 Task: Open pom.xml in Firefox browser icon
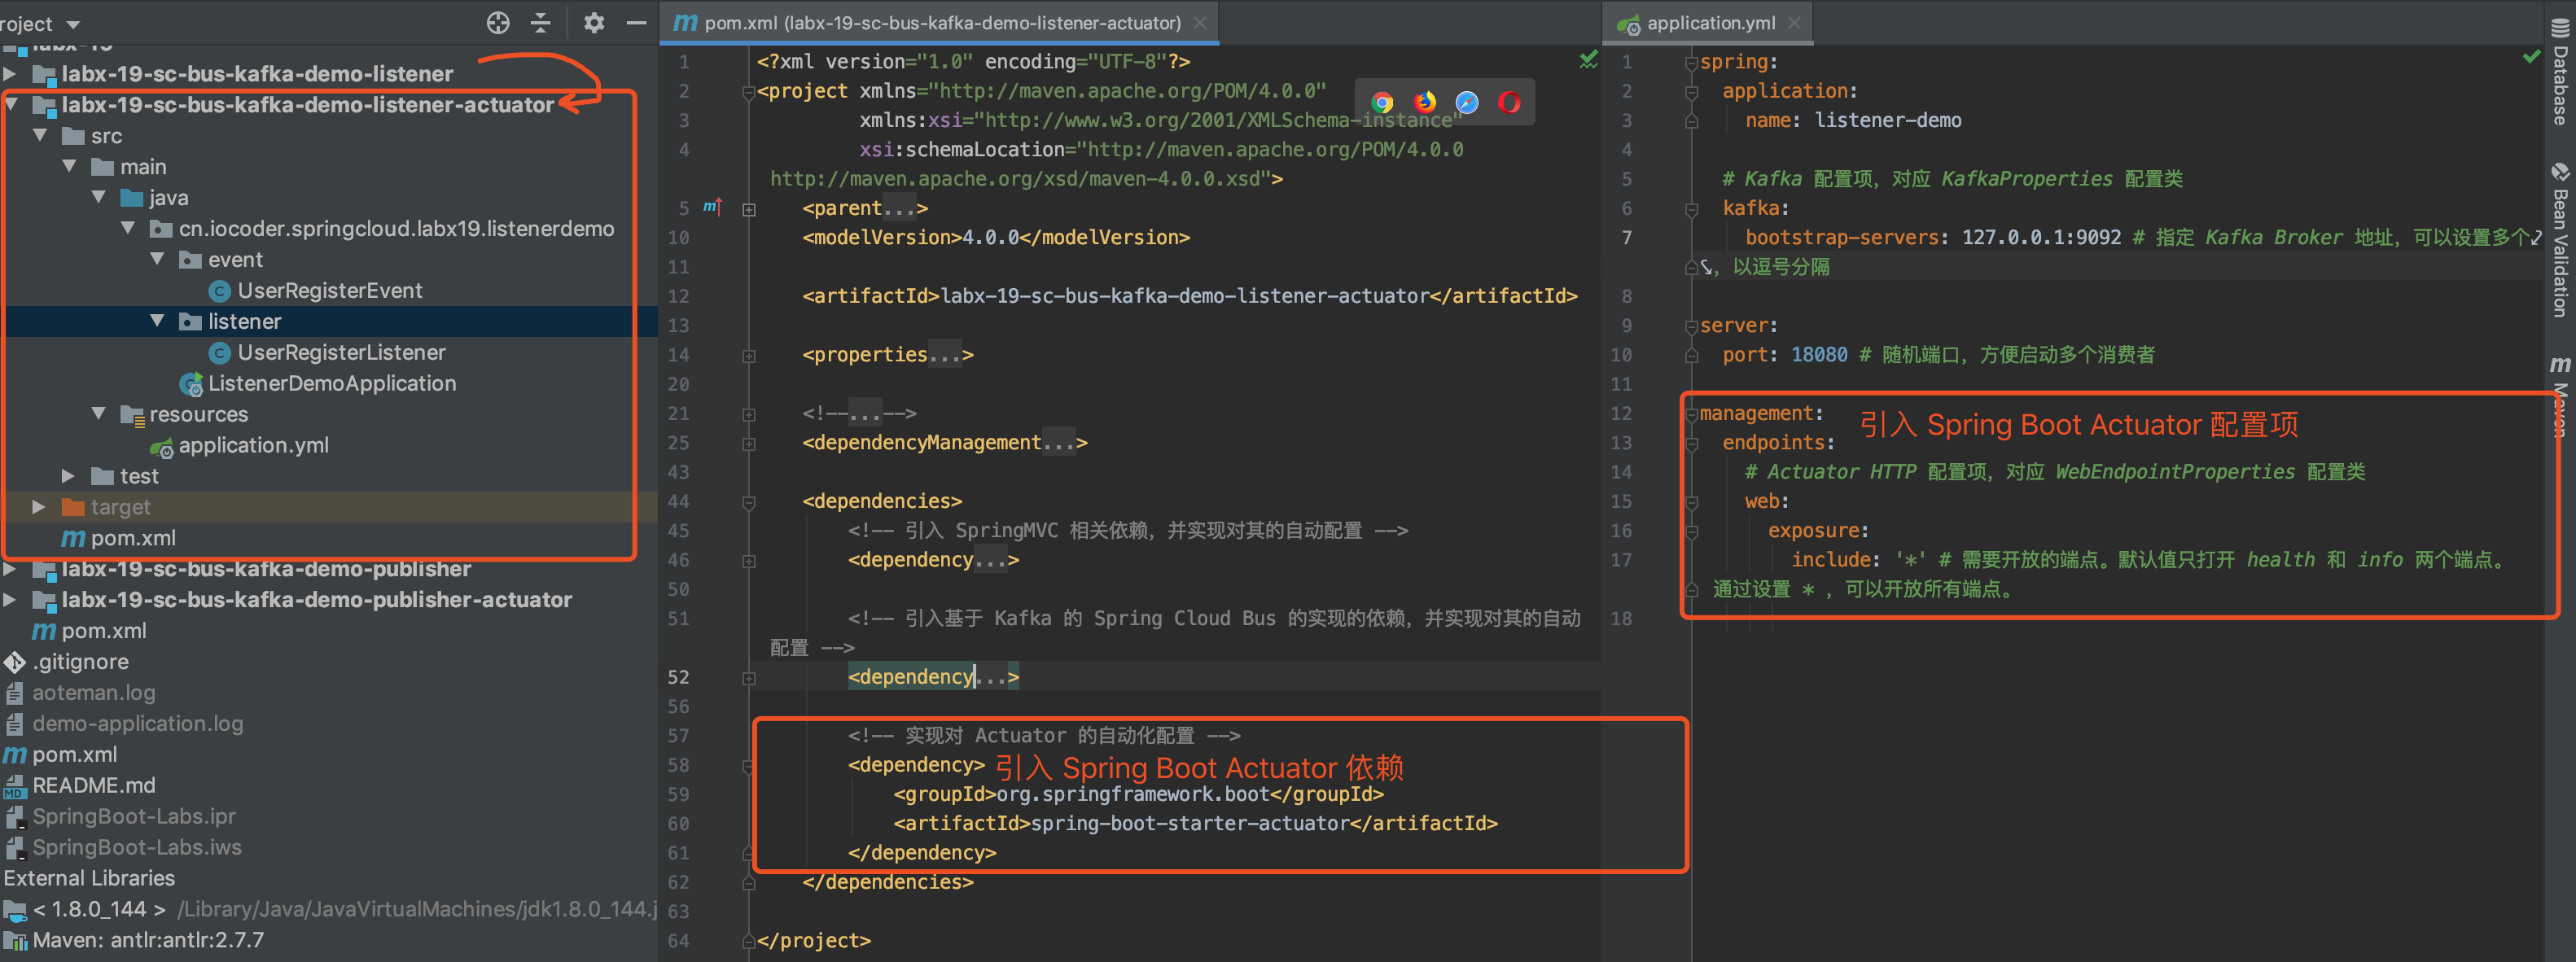coord(1424,102)
